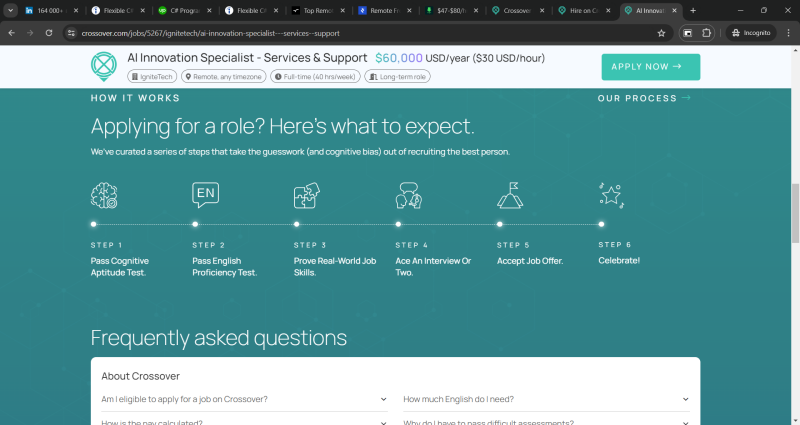
Task: Close the LinkedIn 164 000+ tab
Action: [76, 10]
